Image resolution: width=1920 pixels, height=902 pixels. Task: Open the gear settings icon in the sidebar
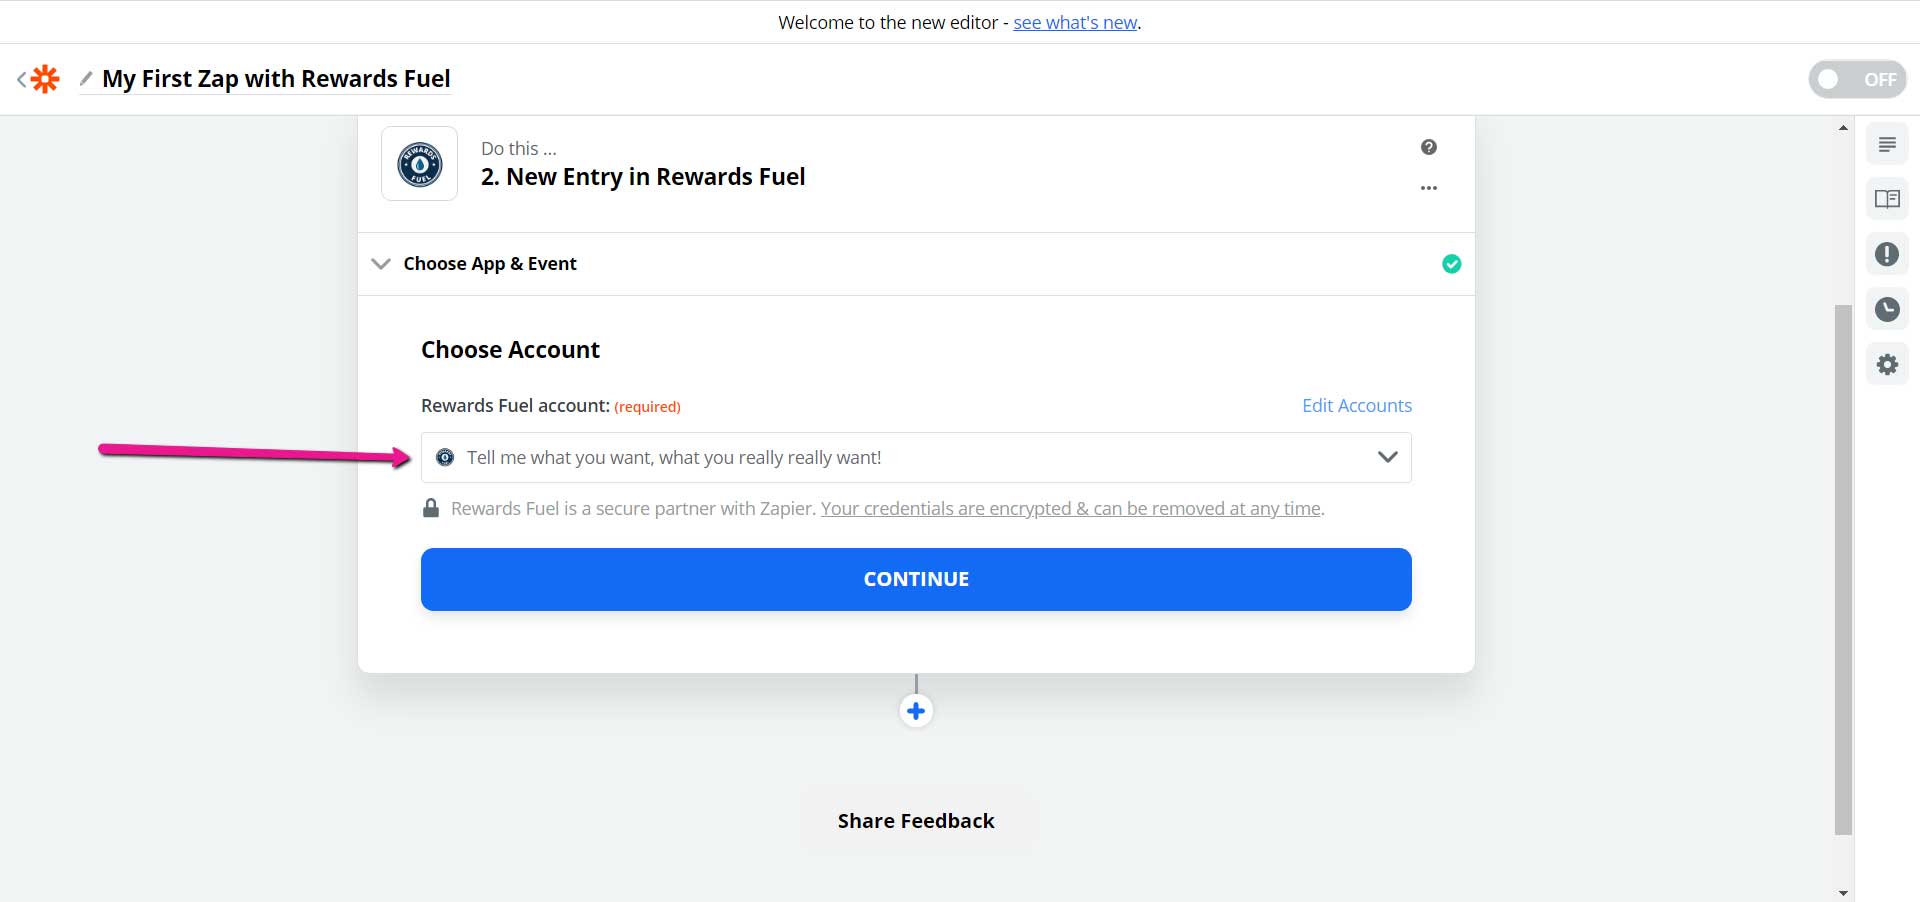click(x=1887, y=364)
